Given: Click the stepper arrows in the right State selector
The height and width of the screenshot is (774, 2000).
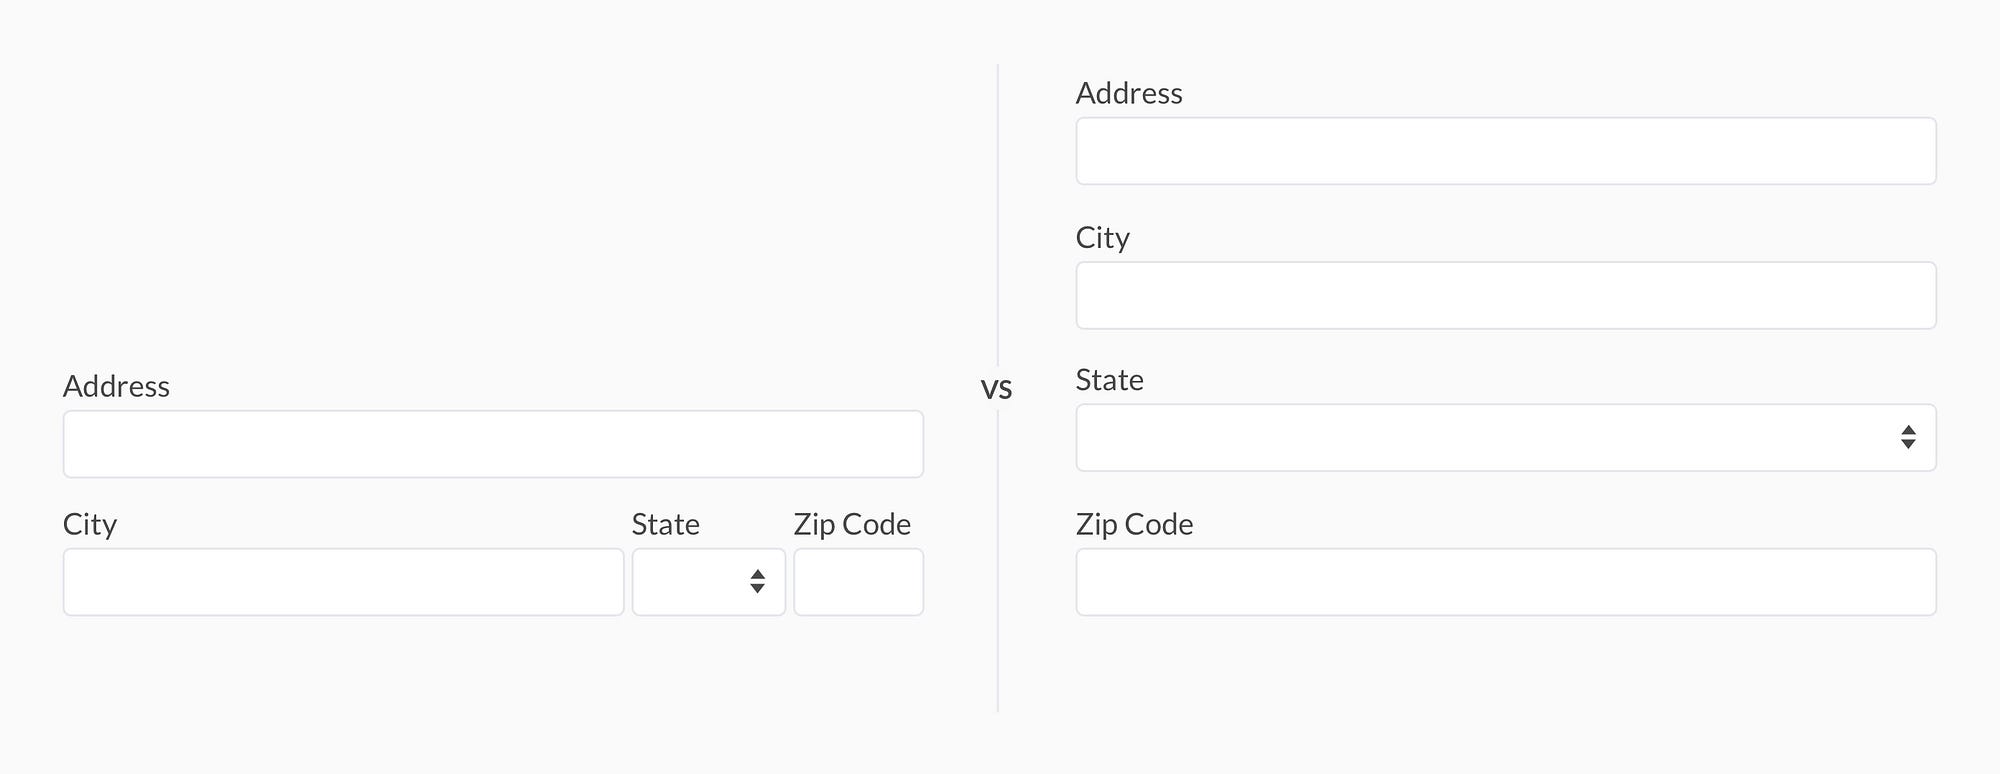Looking at the screenshot, I should tap(1908, 439).
